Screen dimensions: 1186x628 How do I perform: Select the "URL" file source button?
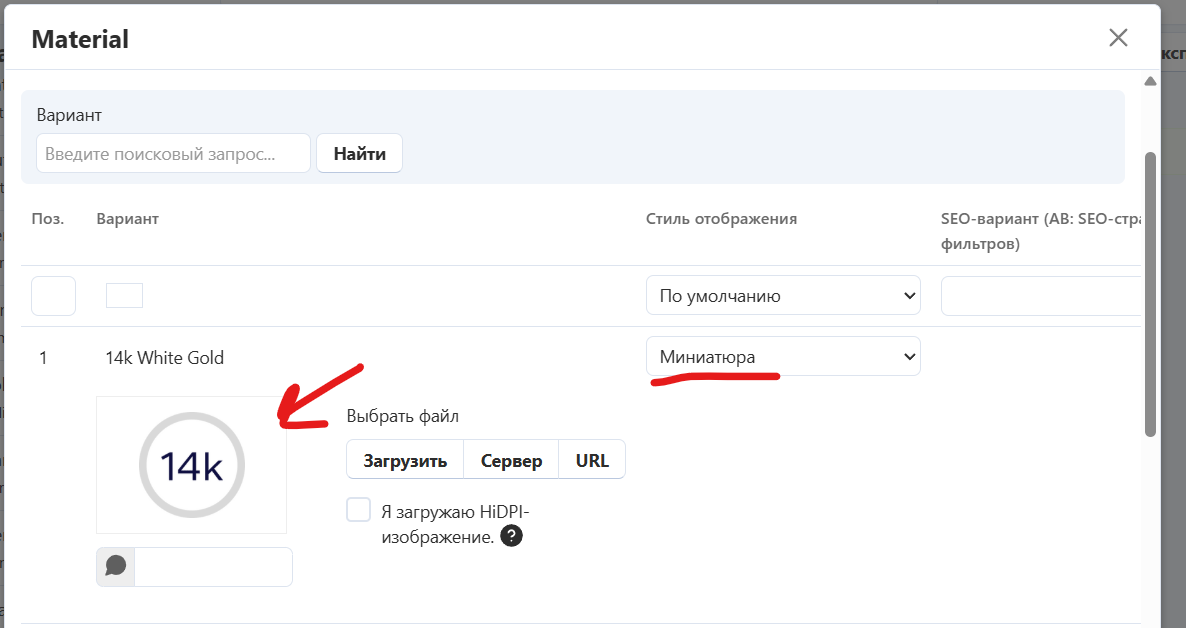coord(592,461)
